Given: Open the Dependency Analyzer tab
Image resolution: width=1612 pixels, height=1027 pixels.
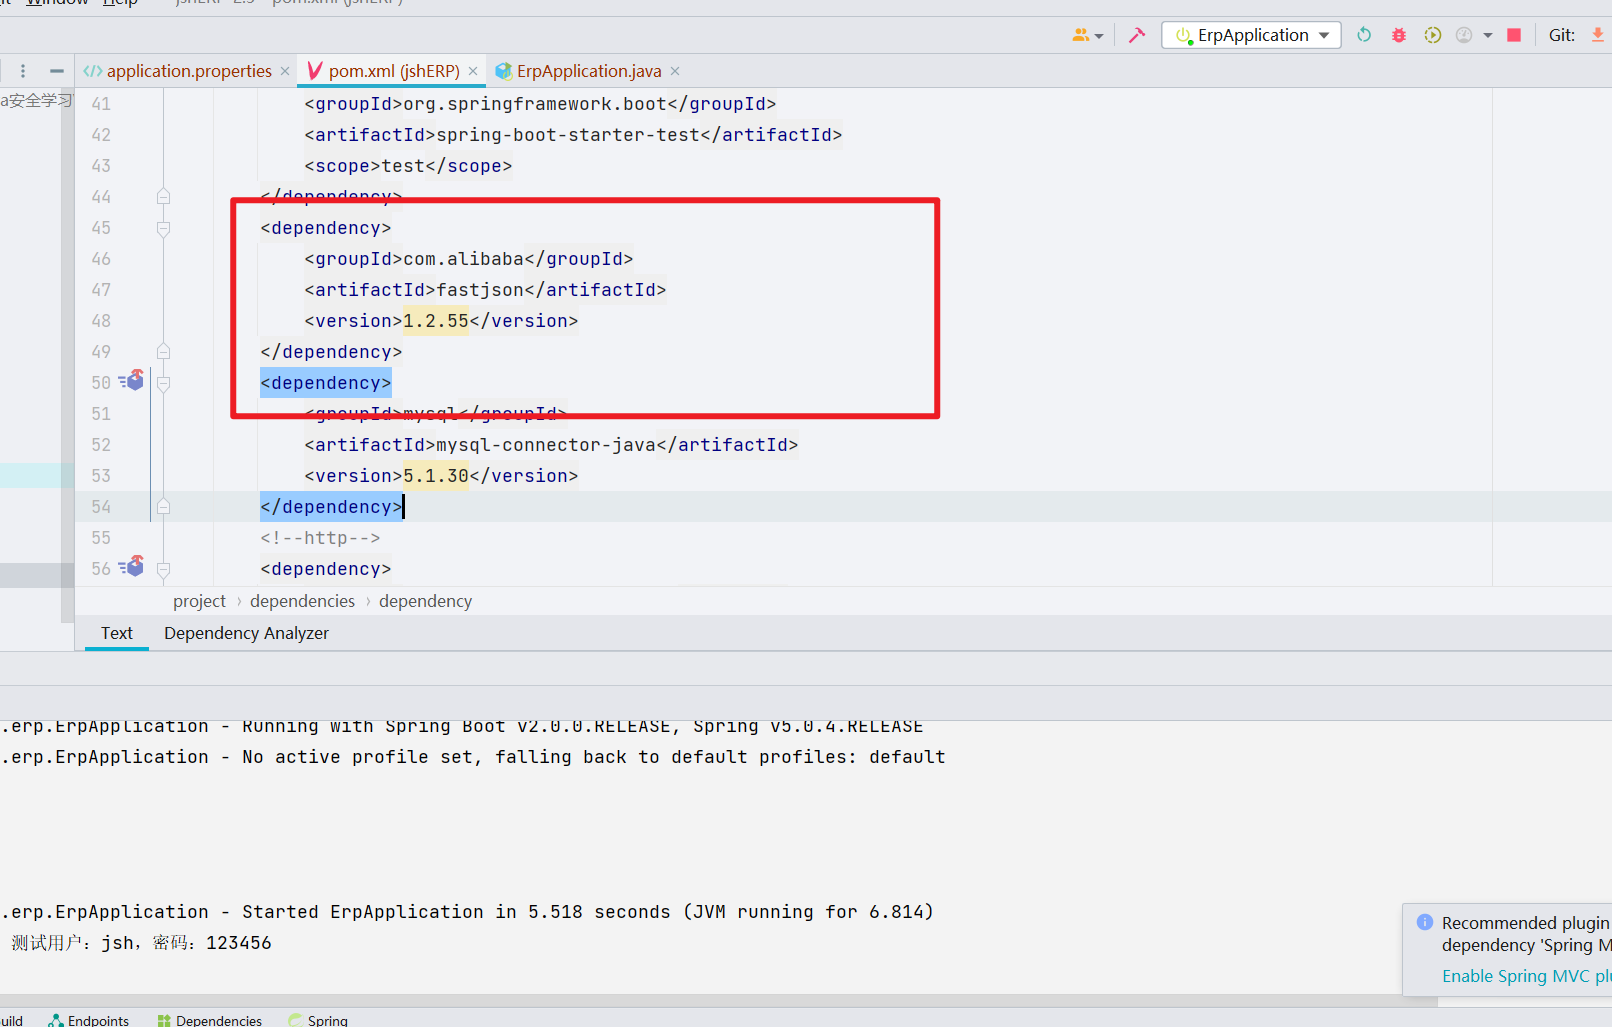Looking at the screenshot, I should [x=246, y=633].
